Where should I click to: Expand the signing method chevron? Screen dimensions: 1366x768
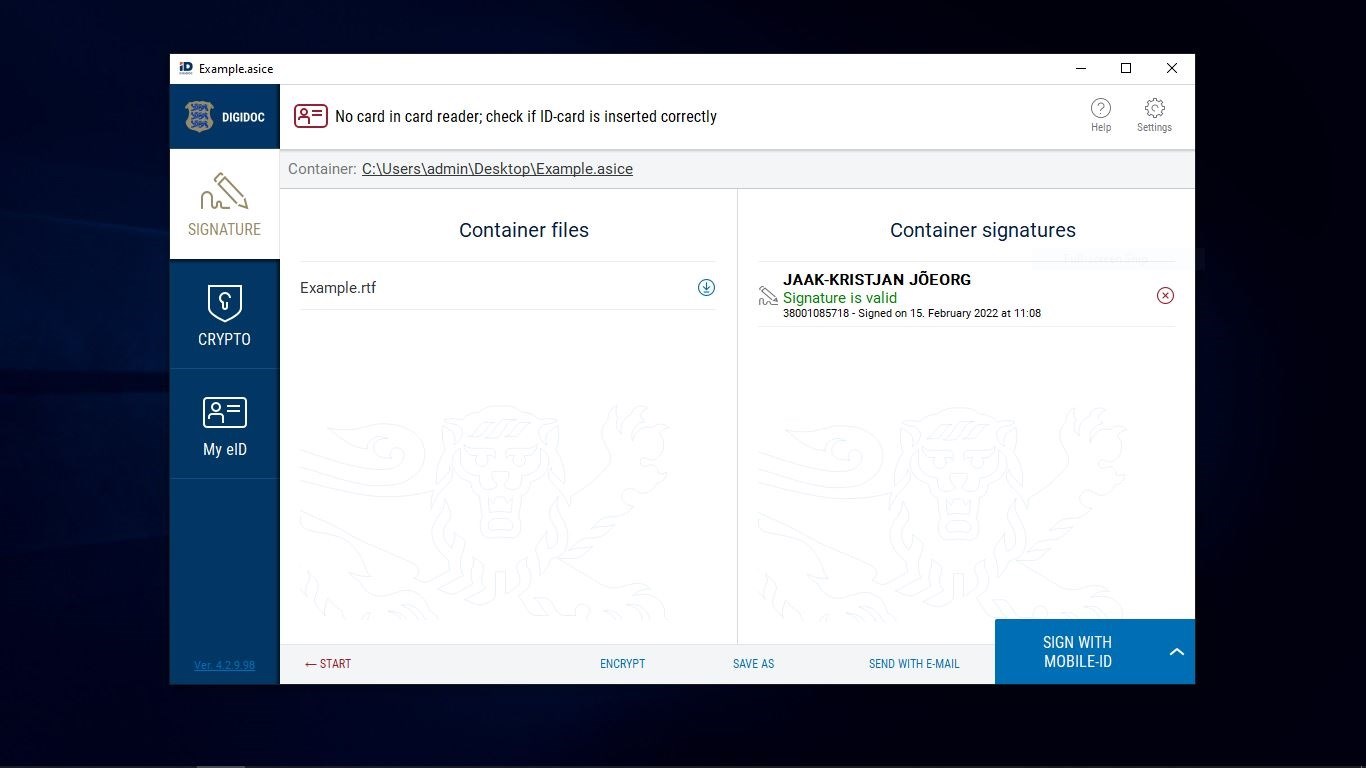point(1177,652)
